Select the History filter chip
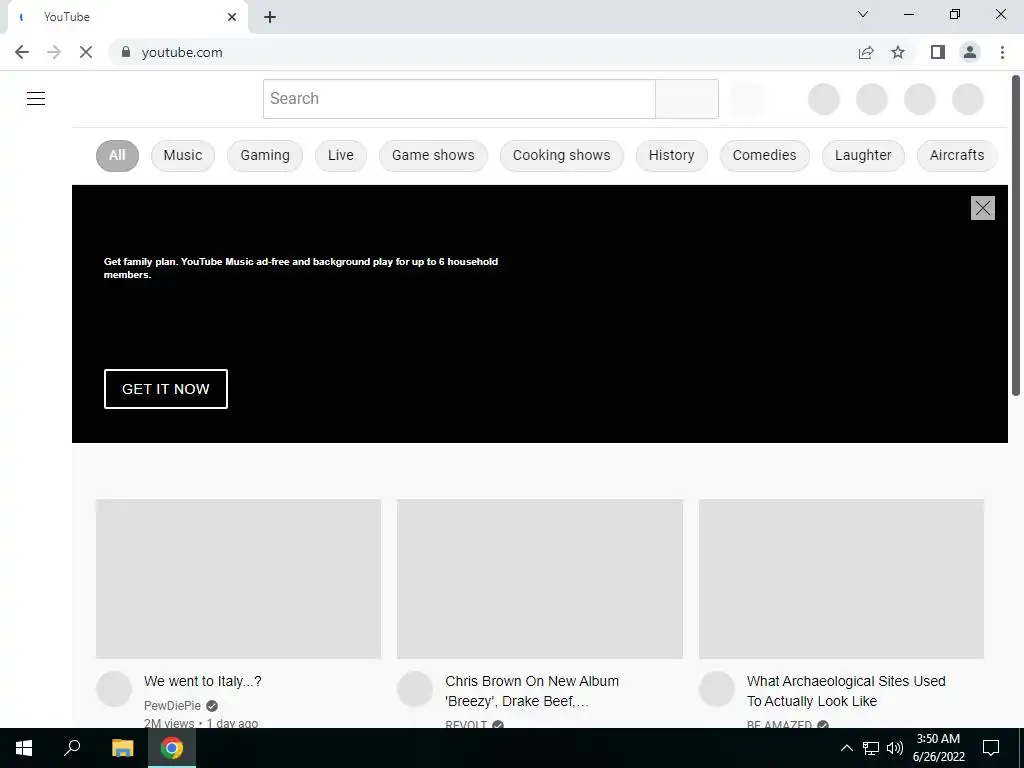Image resolution: width=1024 pixels, height=768 pixels. coord(671,155)
